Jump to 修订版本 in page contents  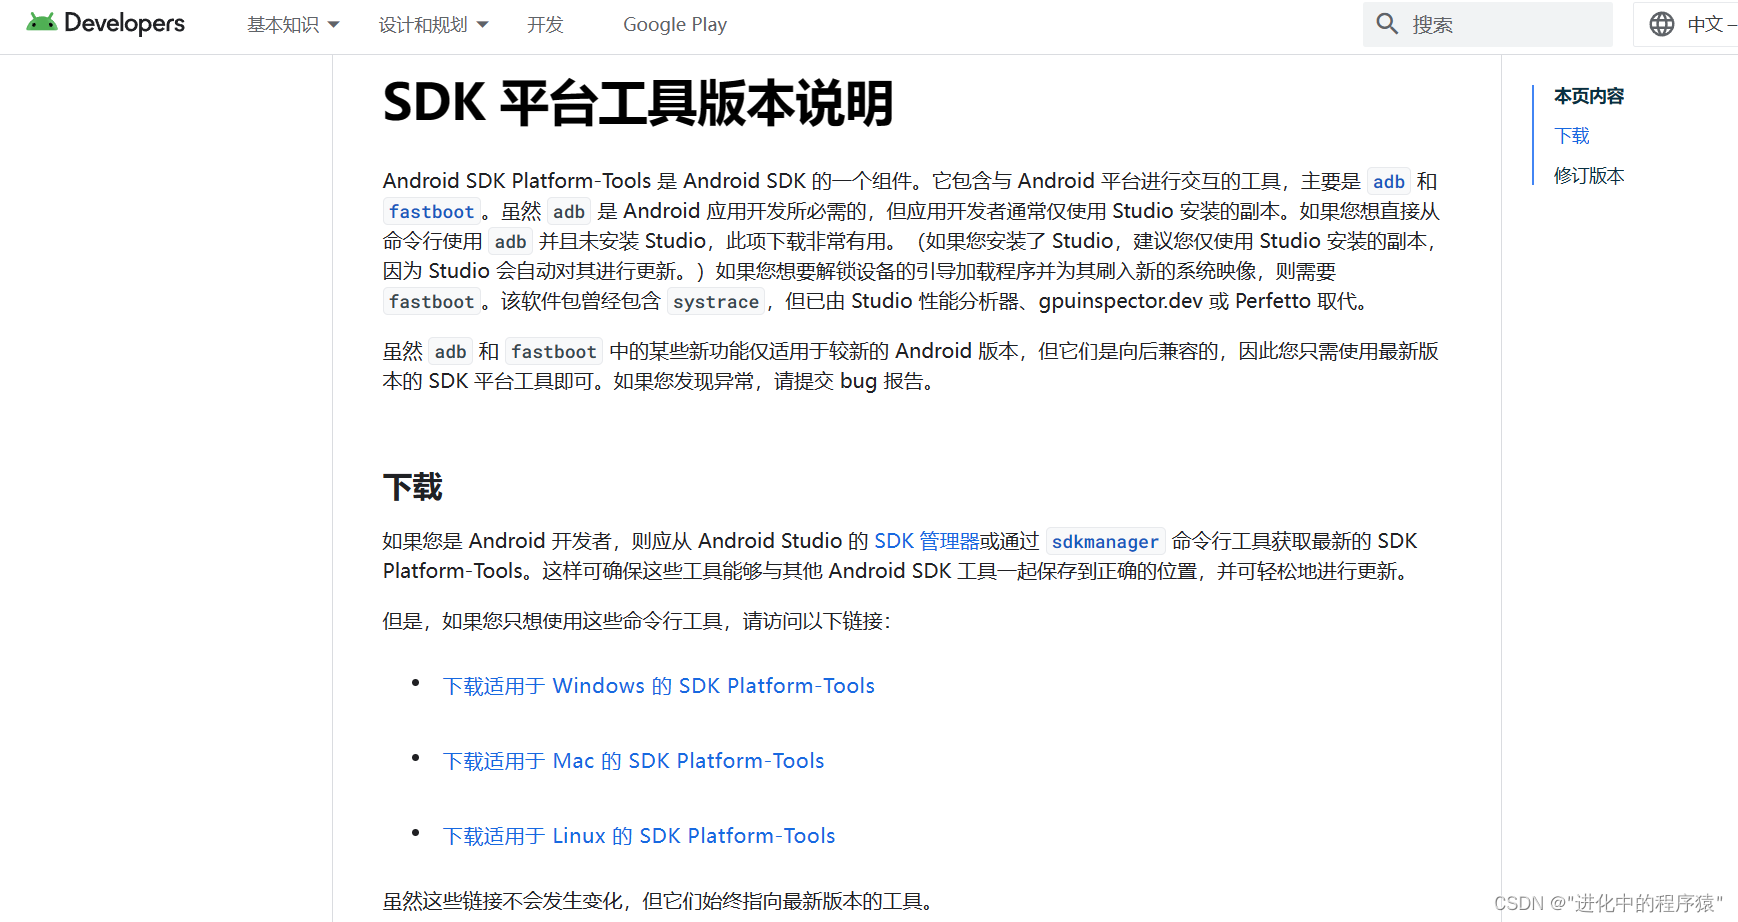coord(1589,175)
